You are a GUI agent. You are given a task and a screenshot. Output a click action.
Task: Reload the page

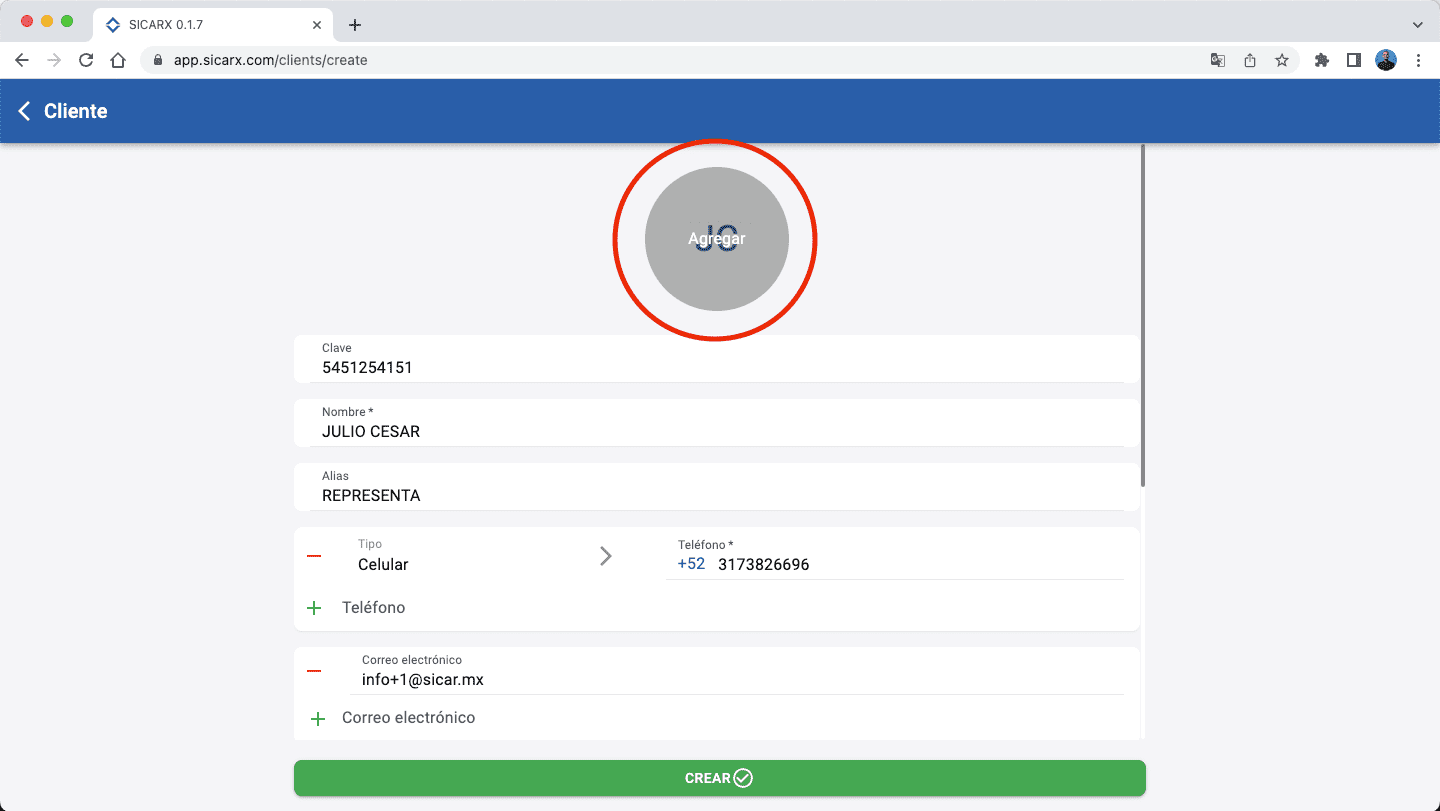click(x=86, y=60)
